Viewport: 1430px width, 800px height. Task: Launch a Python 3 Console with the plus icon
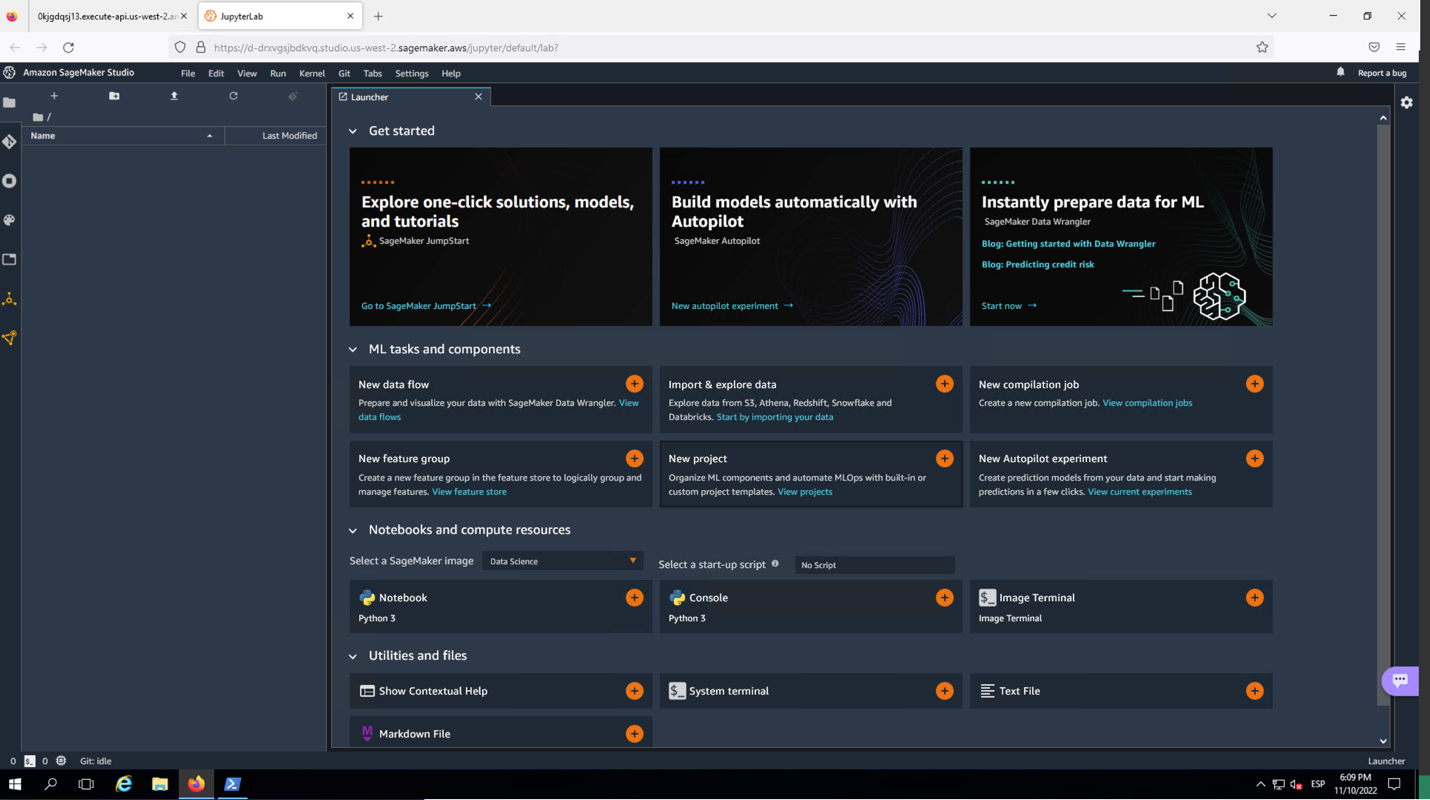tap(944, 597)
